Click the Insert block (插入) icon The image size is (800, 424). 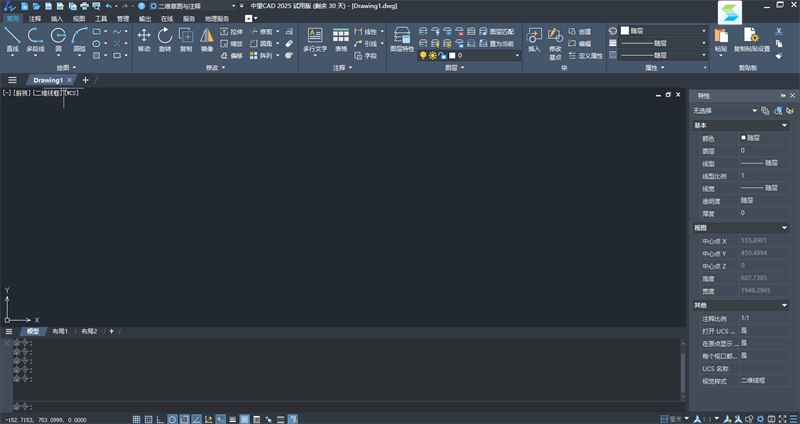coord(533,38)
